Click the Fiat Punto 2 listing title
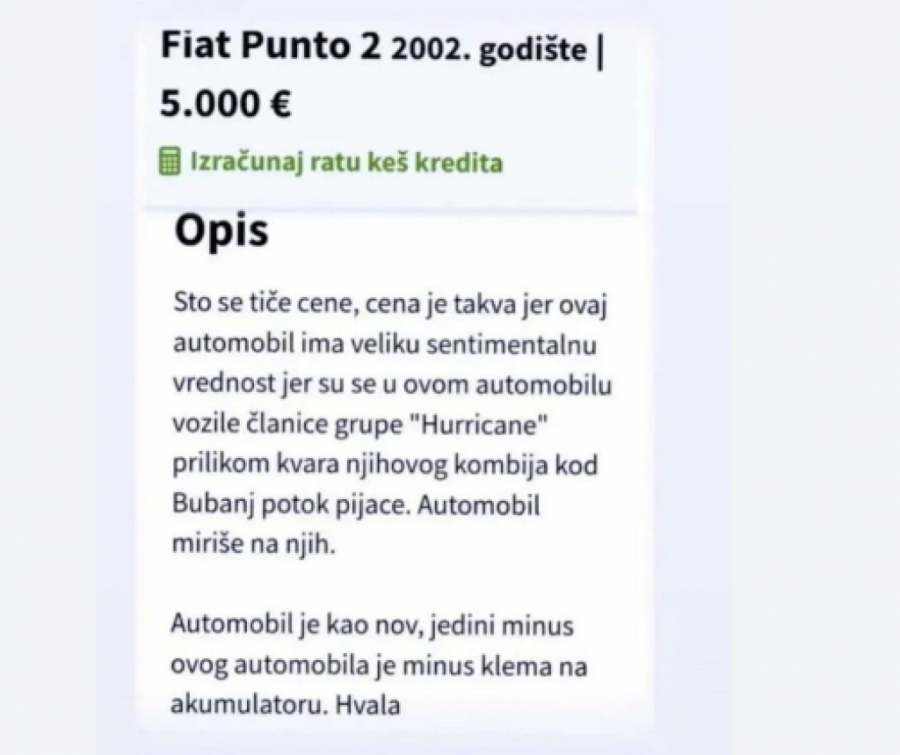This screenshot has height=755, width=900. click(270, 48)
